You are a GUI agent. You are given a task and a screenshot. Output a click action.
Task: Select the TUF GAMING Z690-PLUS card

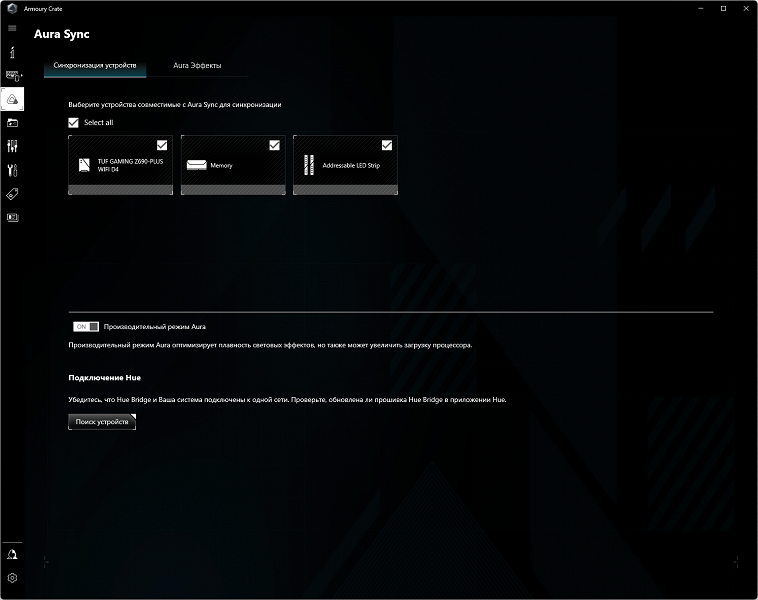click(120, 165)
